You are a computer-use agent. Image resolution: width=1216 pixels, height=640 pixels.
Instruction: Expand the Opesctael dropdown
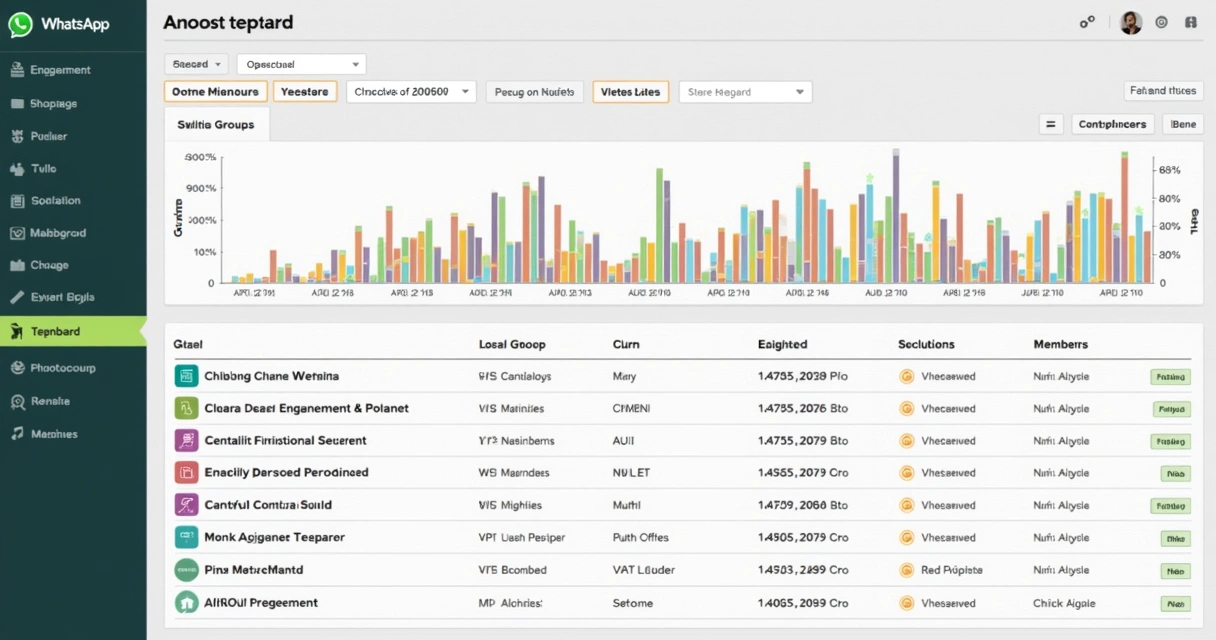pos(301,64)
